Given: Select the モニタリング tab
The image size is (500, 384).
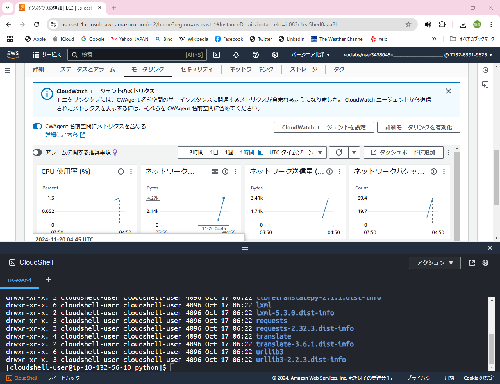Looking at the screenshot, I should coord(148,70).
